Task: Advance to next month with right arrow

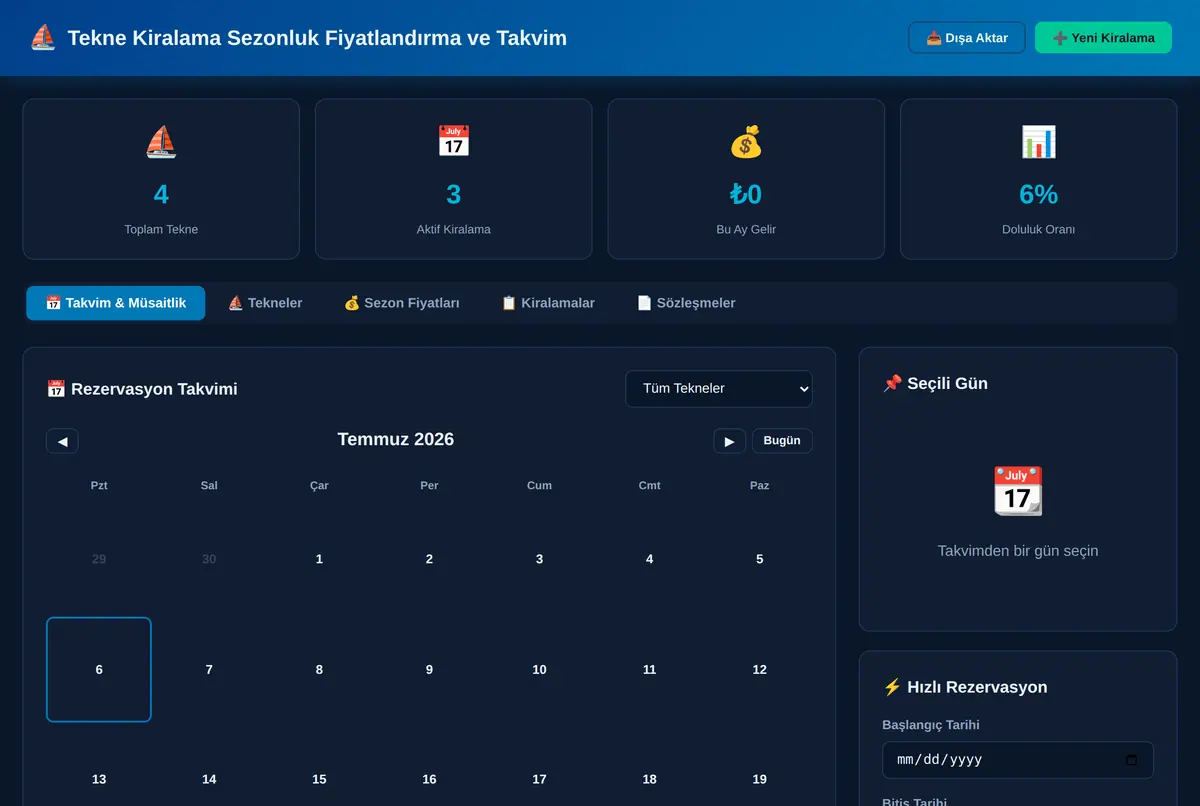Action: pos(729,441)
